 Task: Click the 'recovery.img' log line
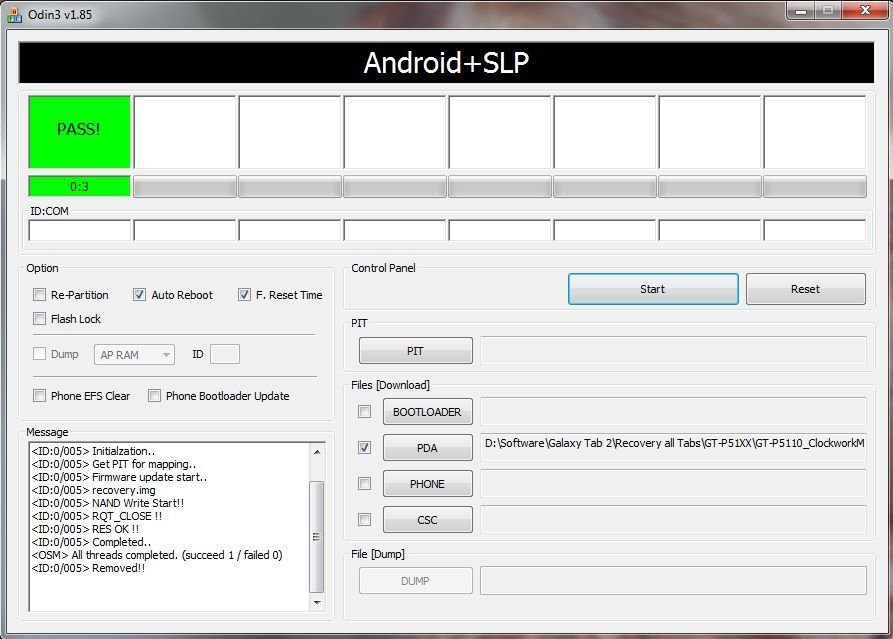[x=93, y=490]
